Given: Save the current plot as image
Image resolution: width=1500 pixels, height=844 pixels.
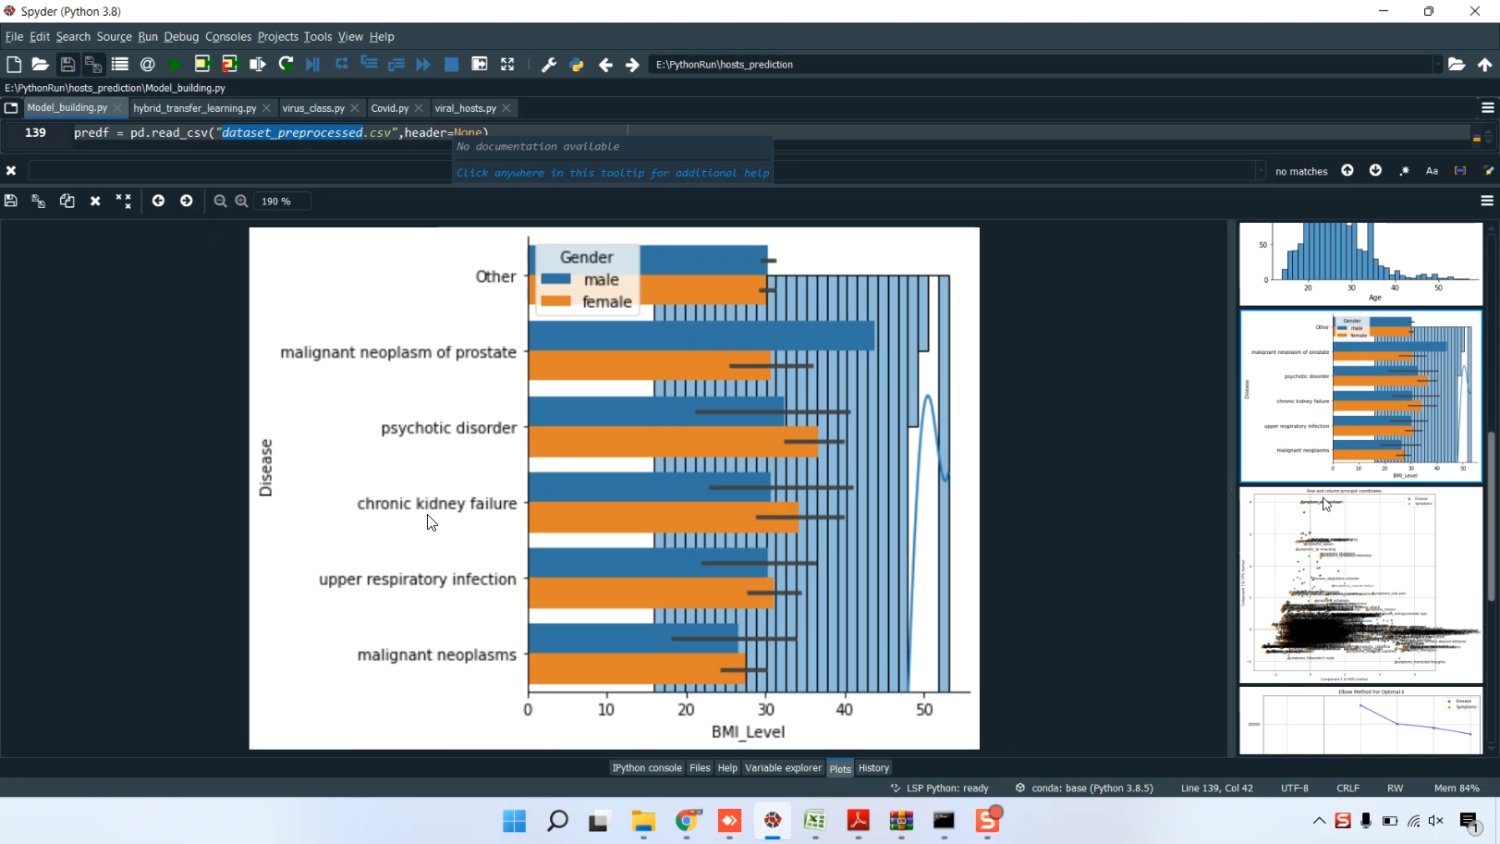Looking at the screenshot, I should pyautogui.click(x=11, y=201).
